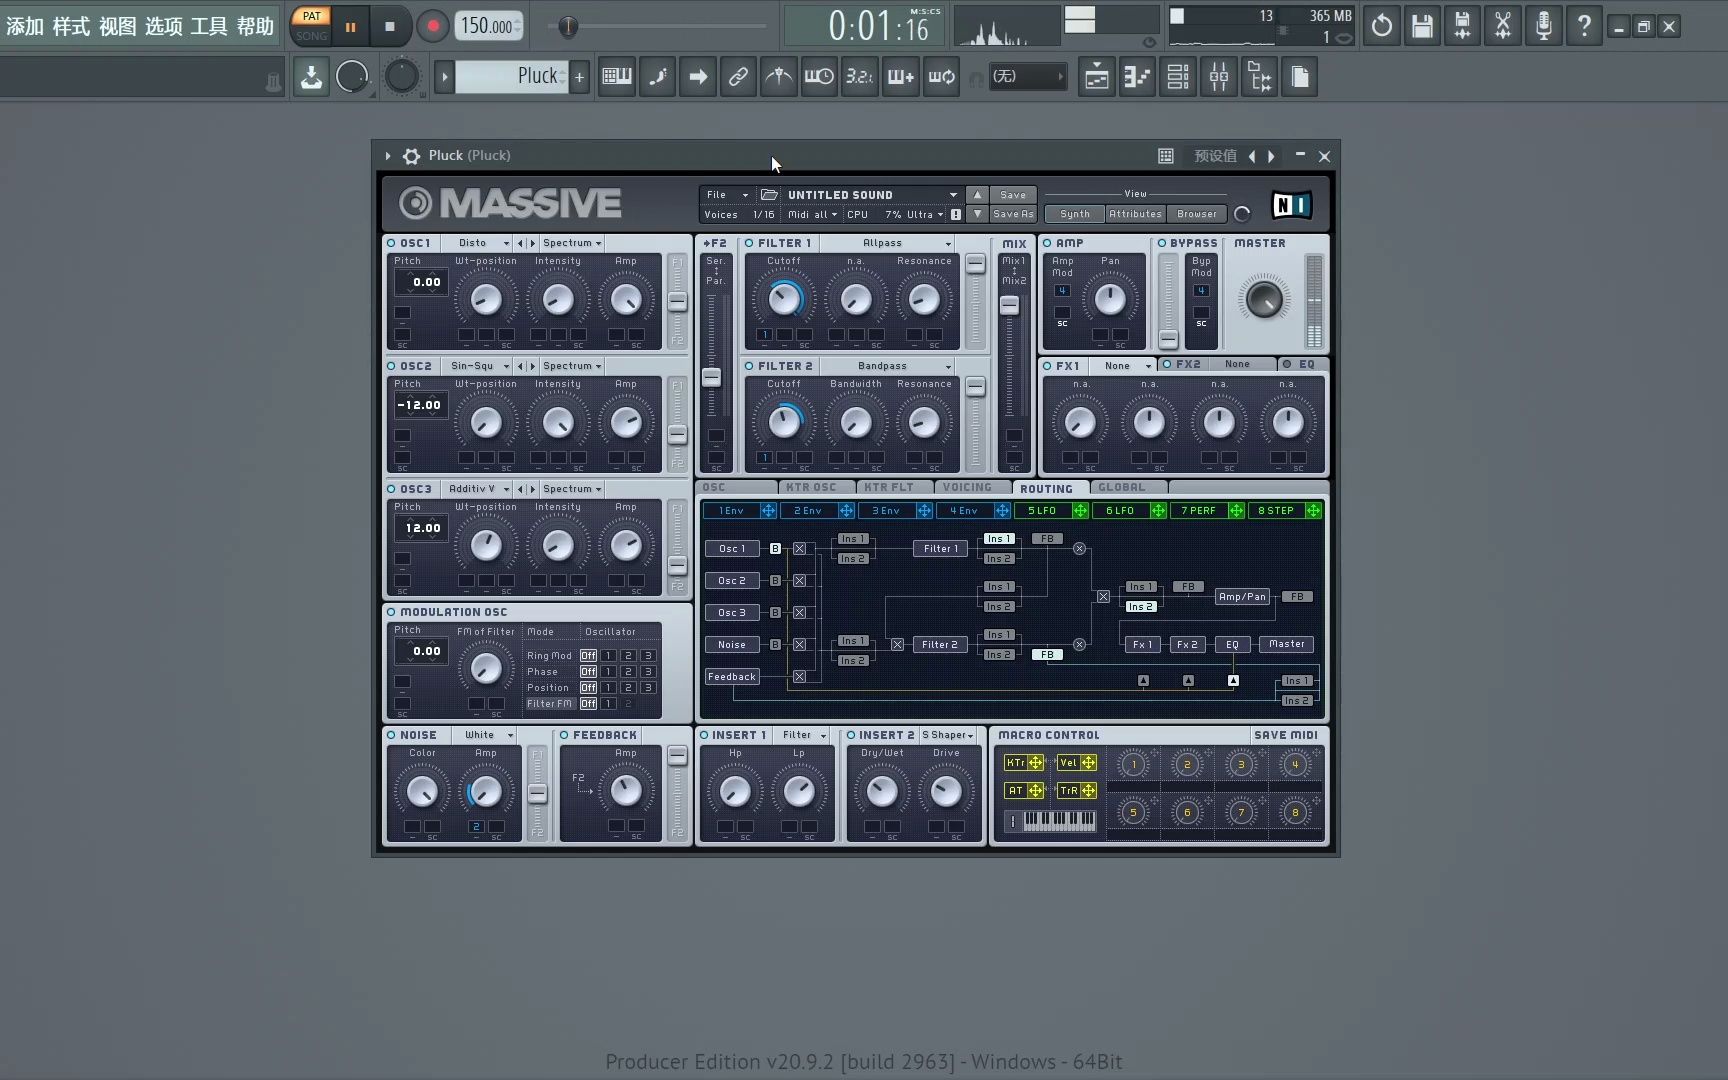Open the 工具 menu
1728x1080 pixels.
(209, 27)
